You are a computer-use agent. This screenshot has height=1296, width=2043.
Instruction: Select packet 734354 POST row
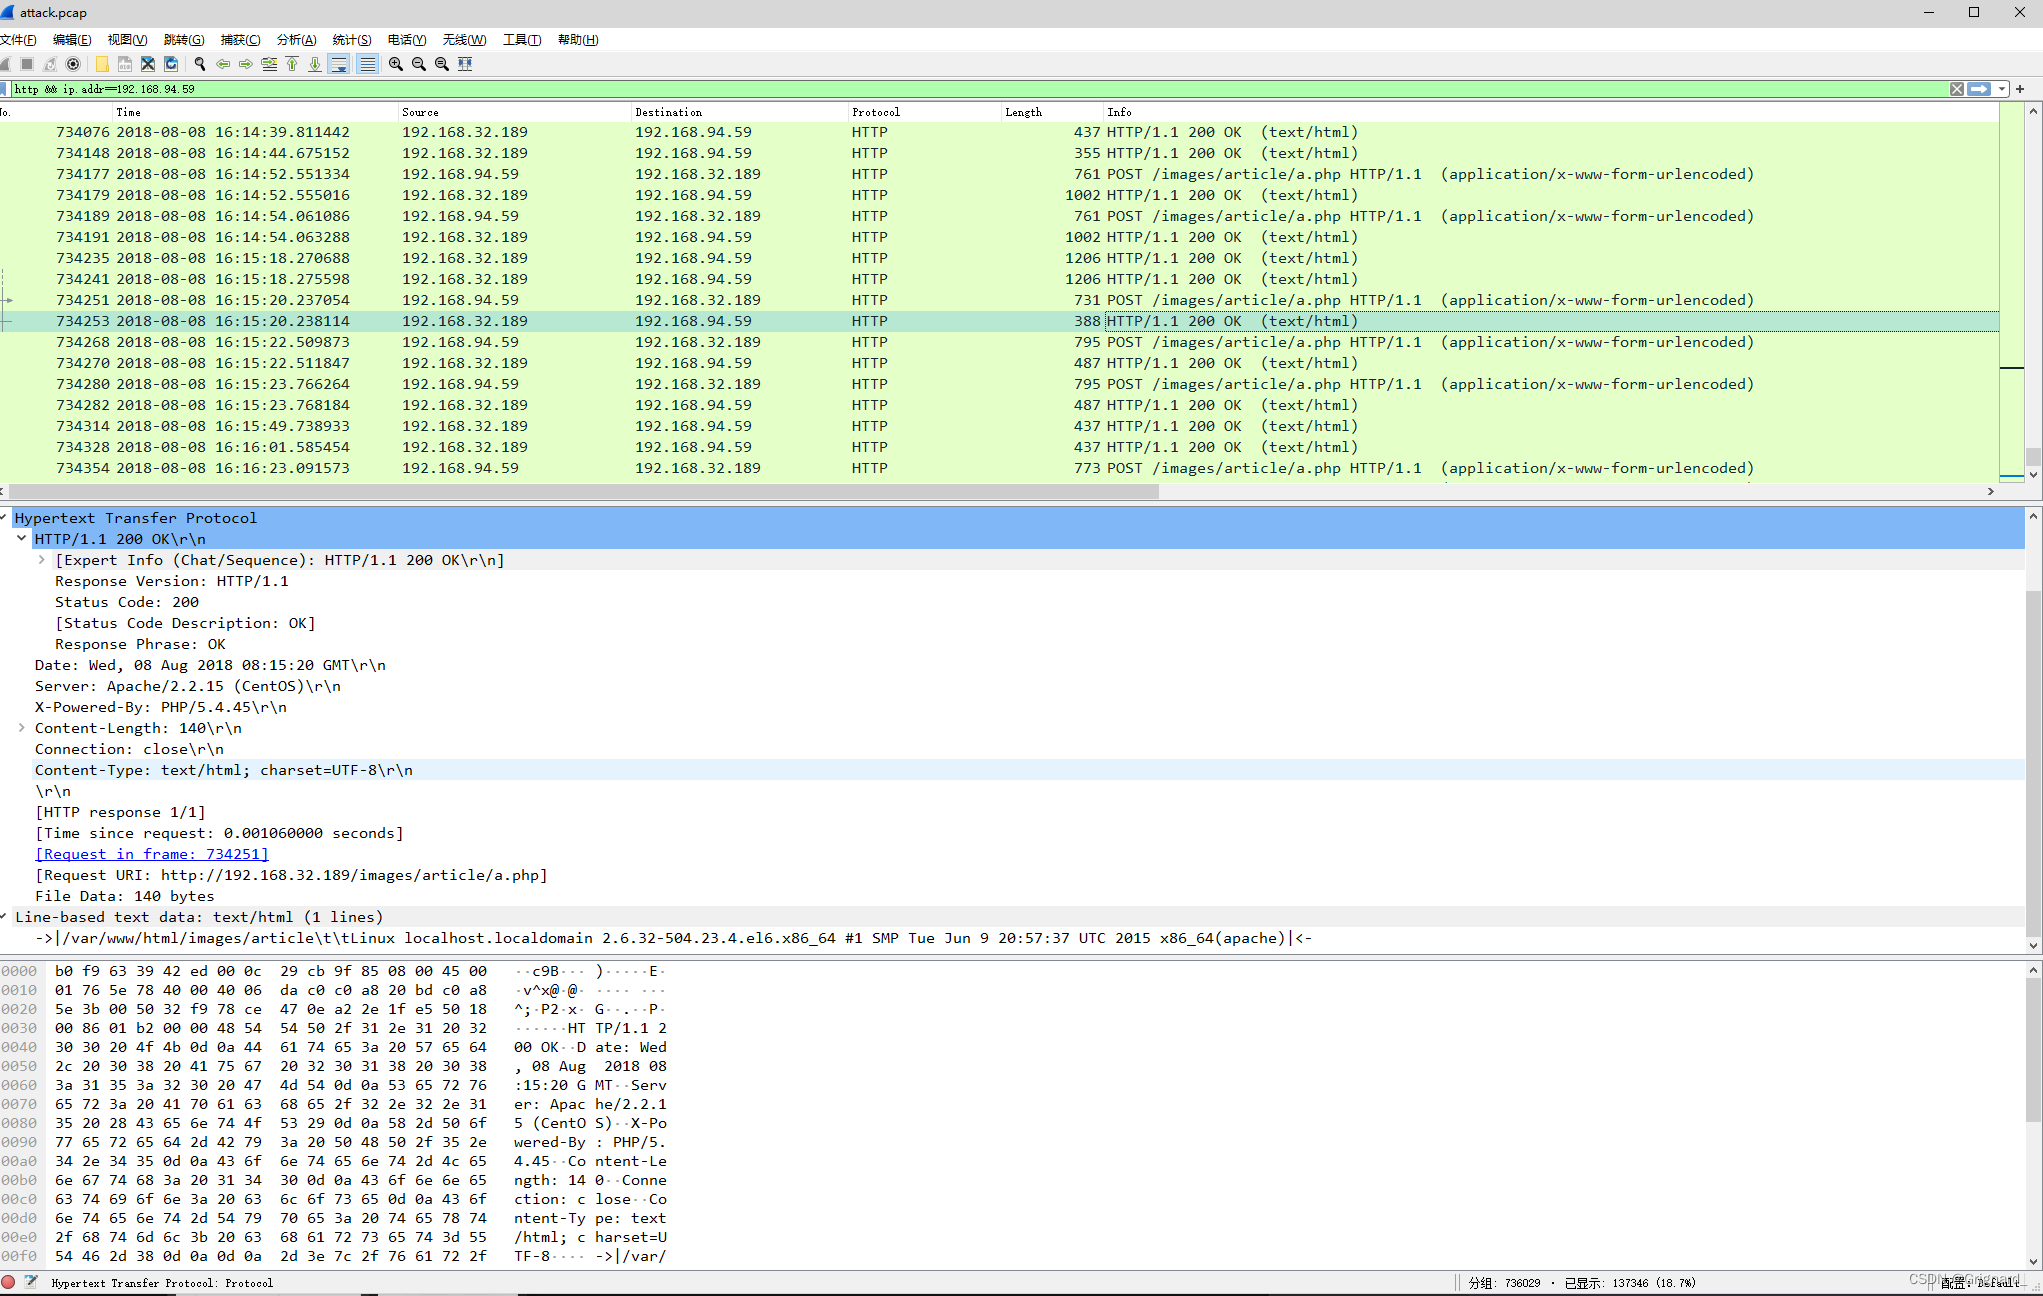coord(1000,468)
